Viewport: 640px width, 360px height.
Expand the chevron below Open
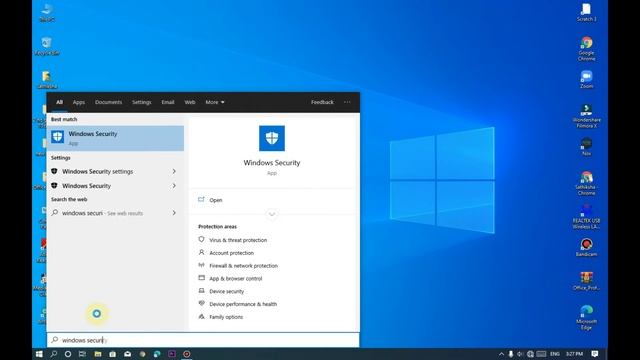(x=272, y=214)
